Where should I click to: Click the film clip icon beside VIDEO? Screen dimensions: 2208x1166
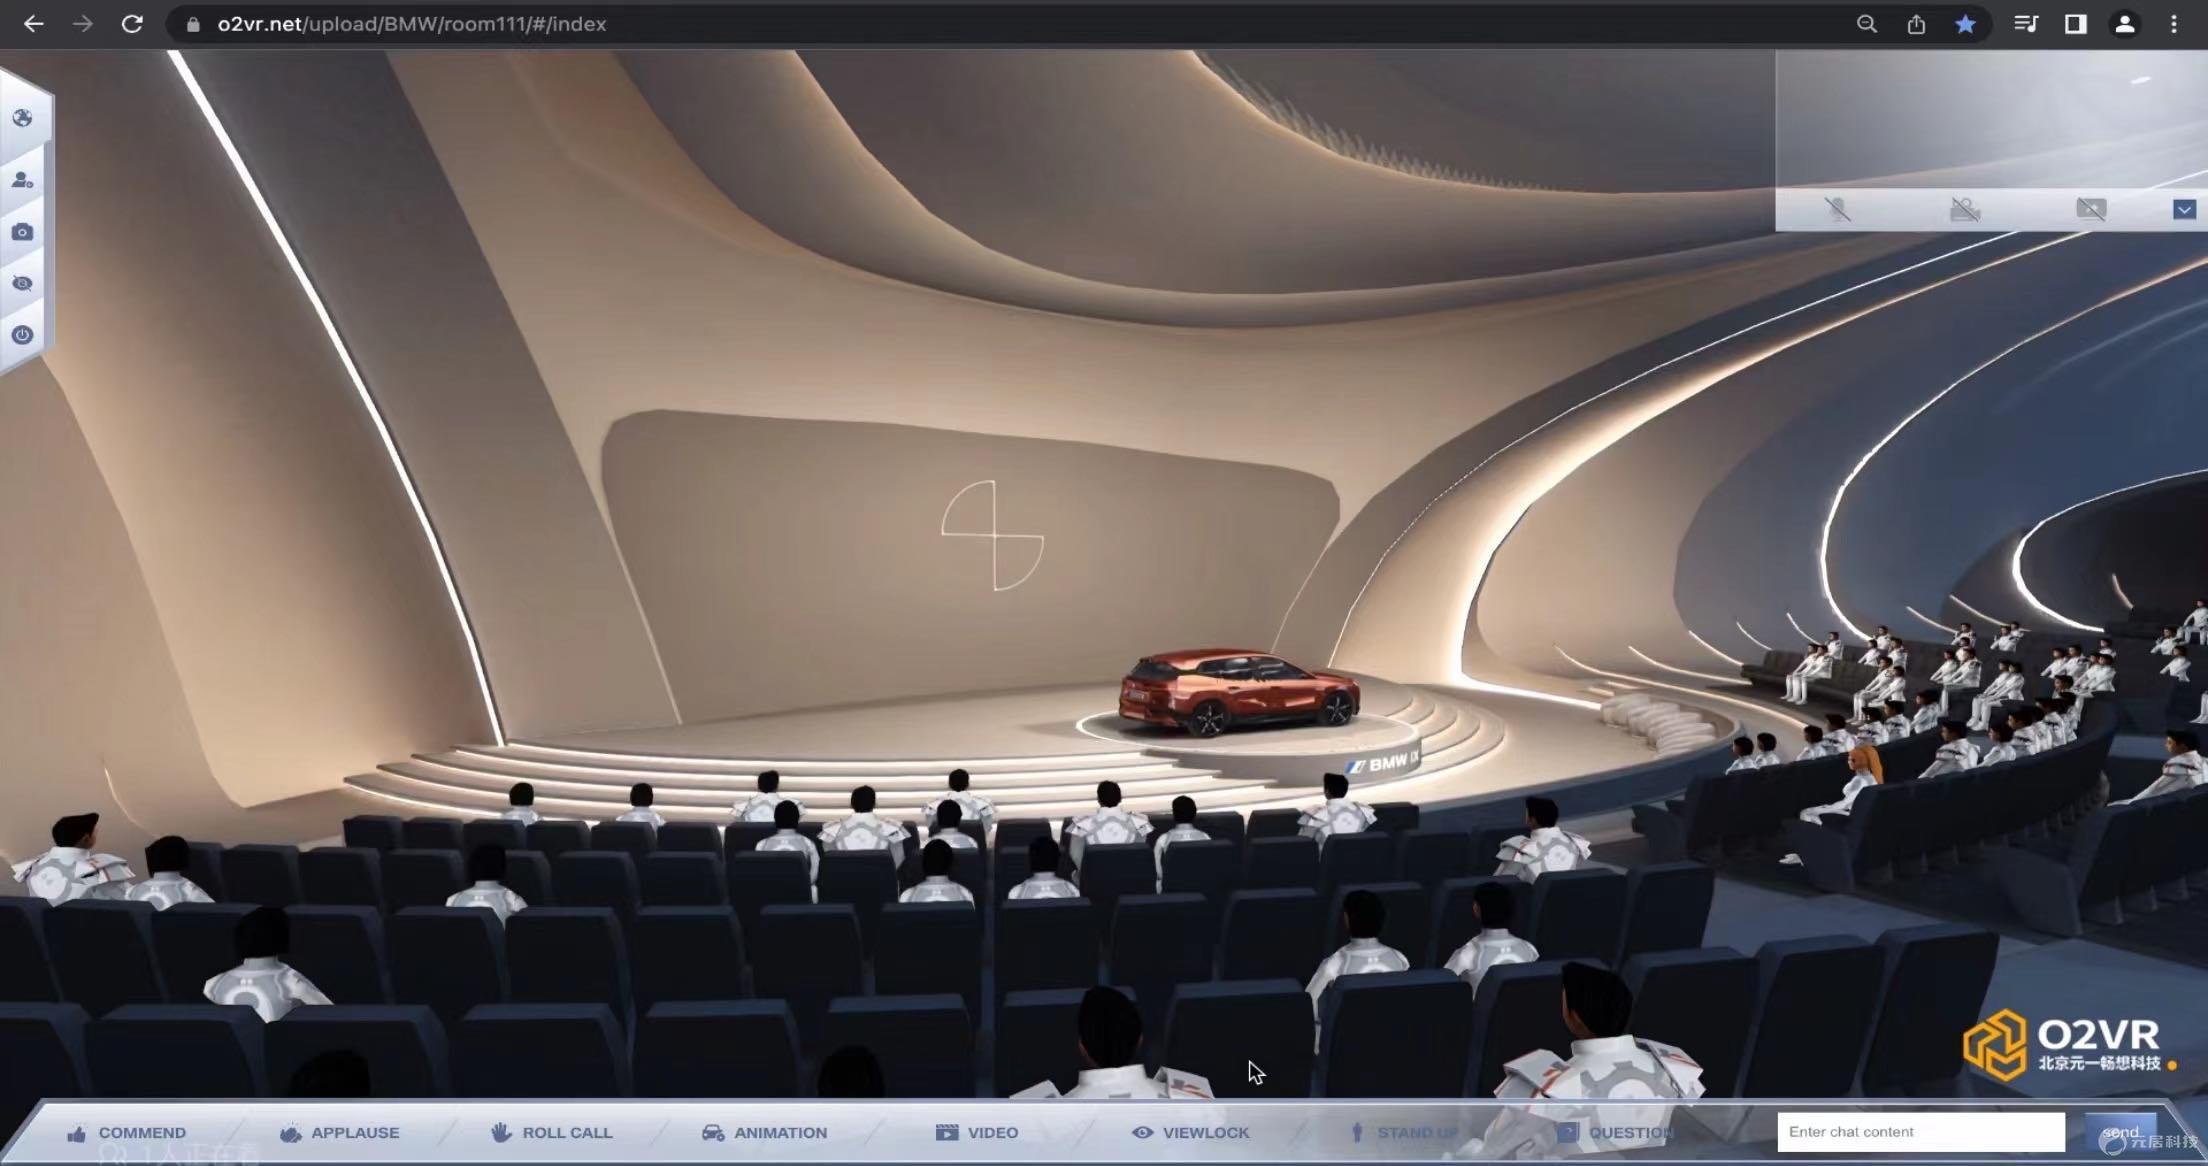946,1132
